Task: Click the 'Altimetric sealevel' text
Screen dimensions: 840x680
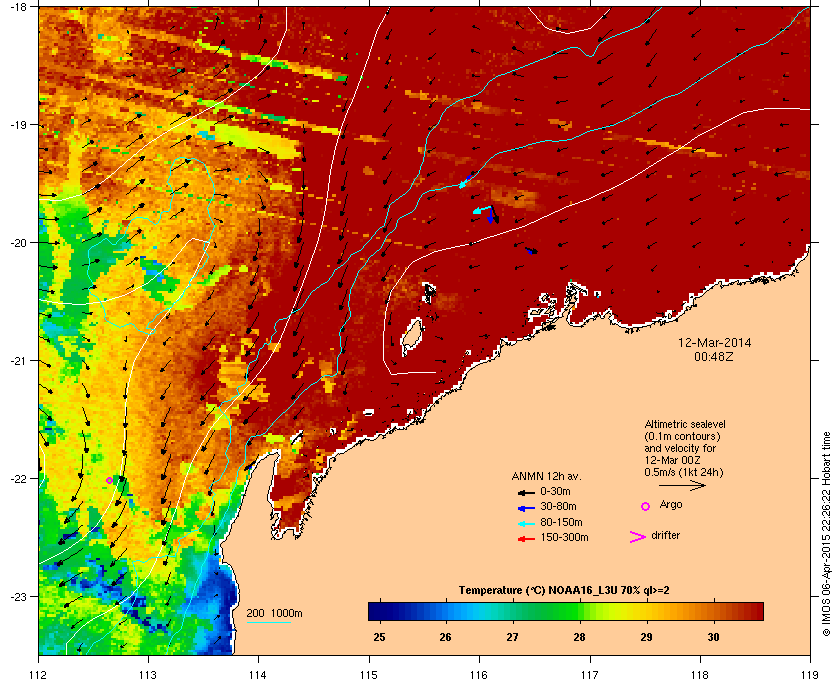Action: [x=685, y=424]
